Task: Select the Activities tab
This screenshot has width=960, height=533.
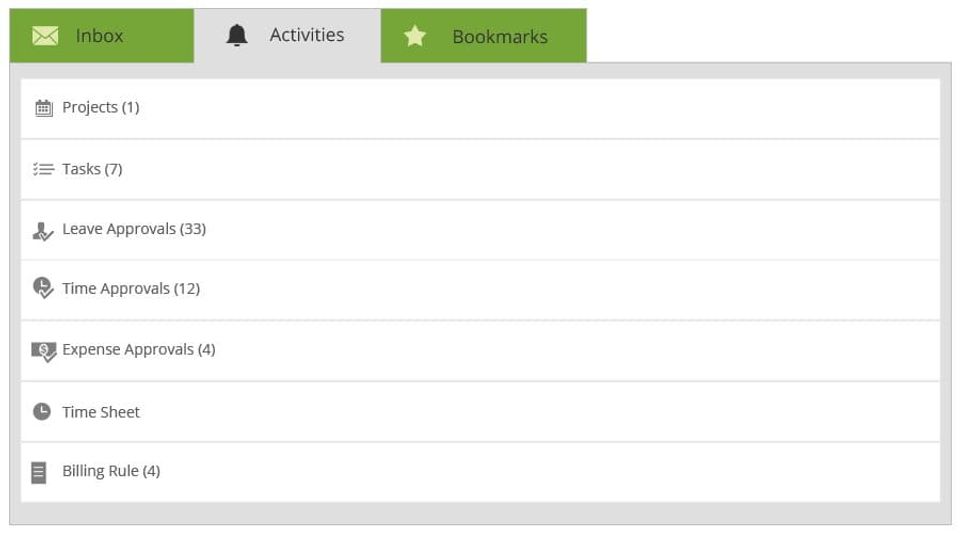Action: point(306,35)
